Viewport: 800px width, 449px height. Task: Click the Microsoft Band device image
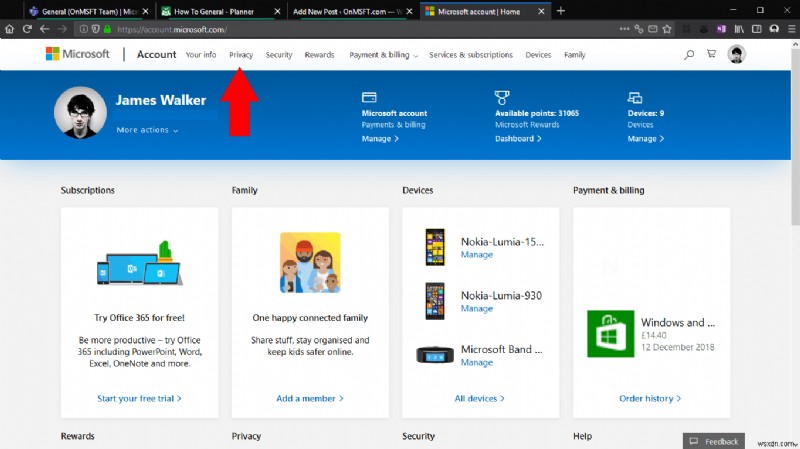435,355
